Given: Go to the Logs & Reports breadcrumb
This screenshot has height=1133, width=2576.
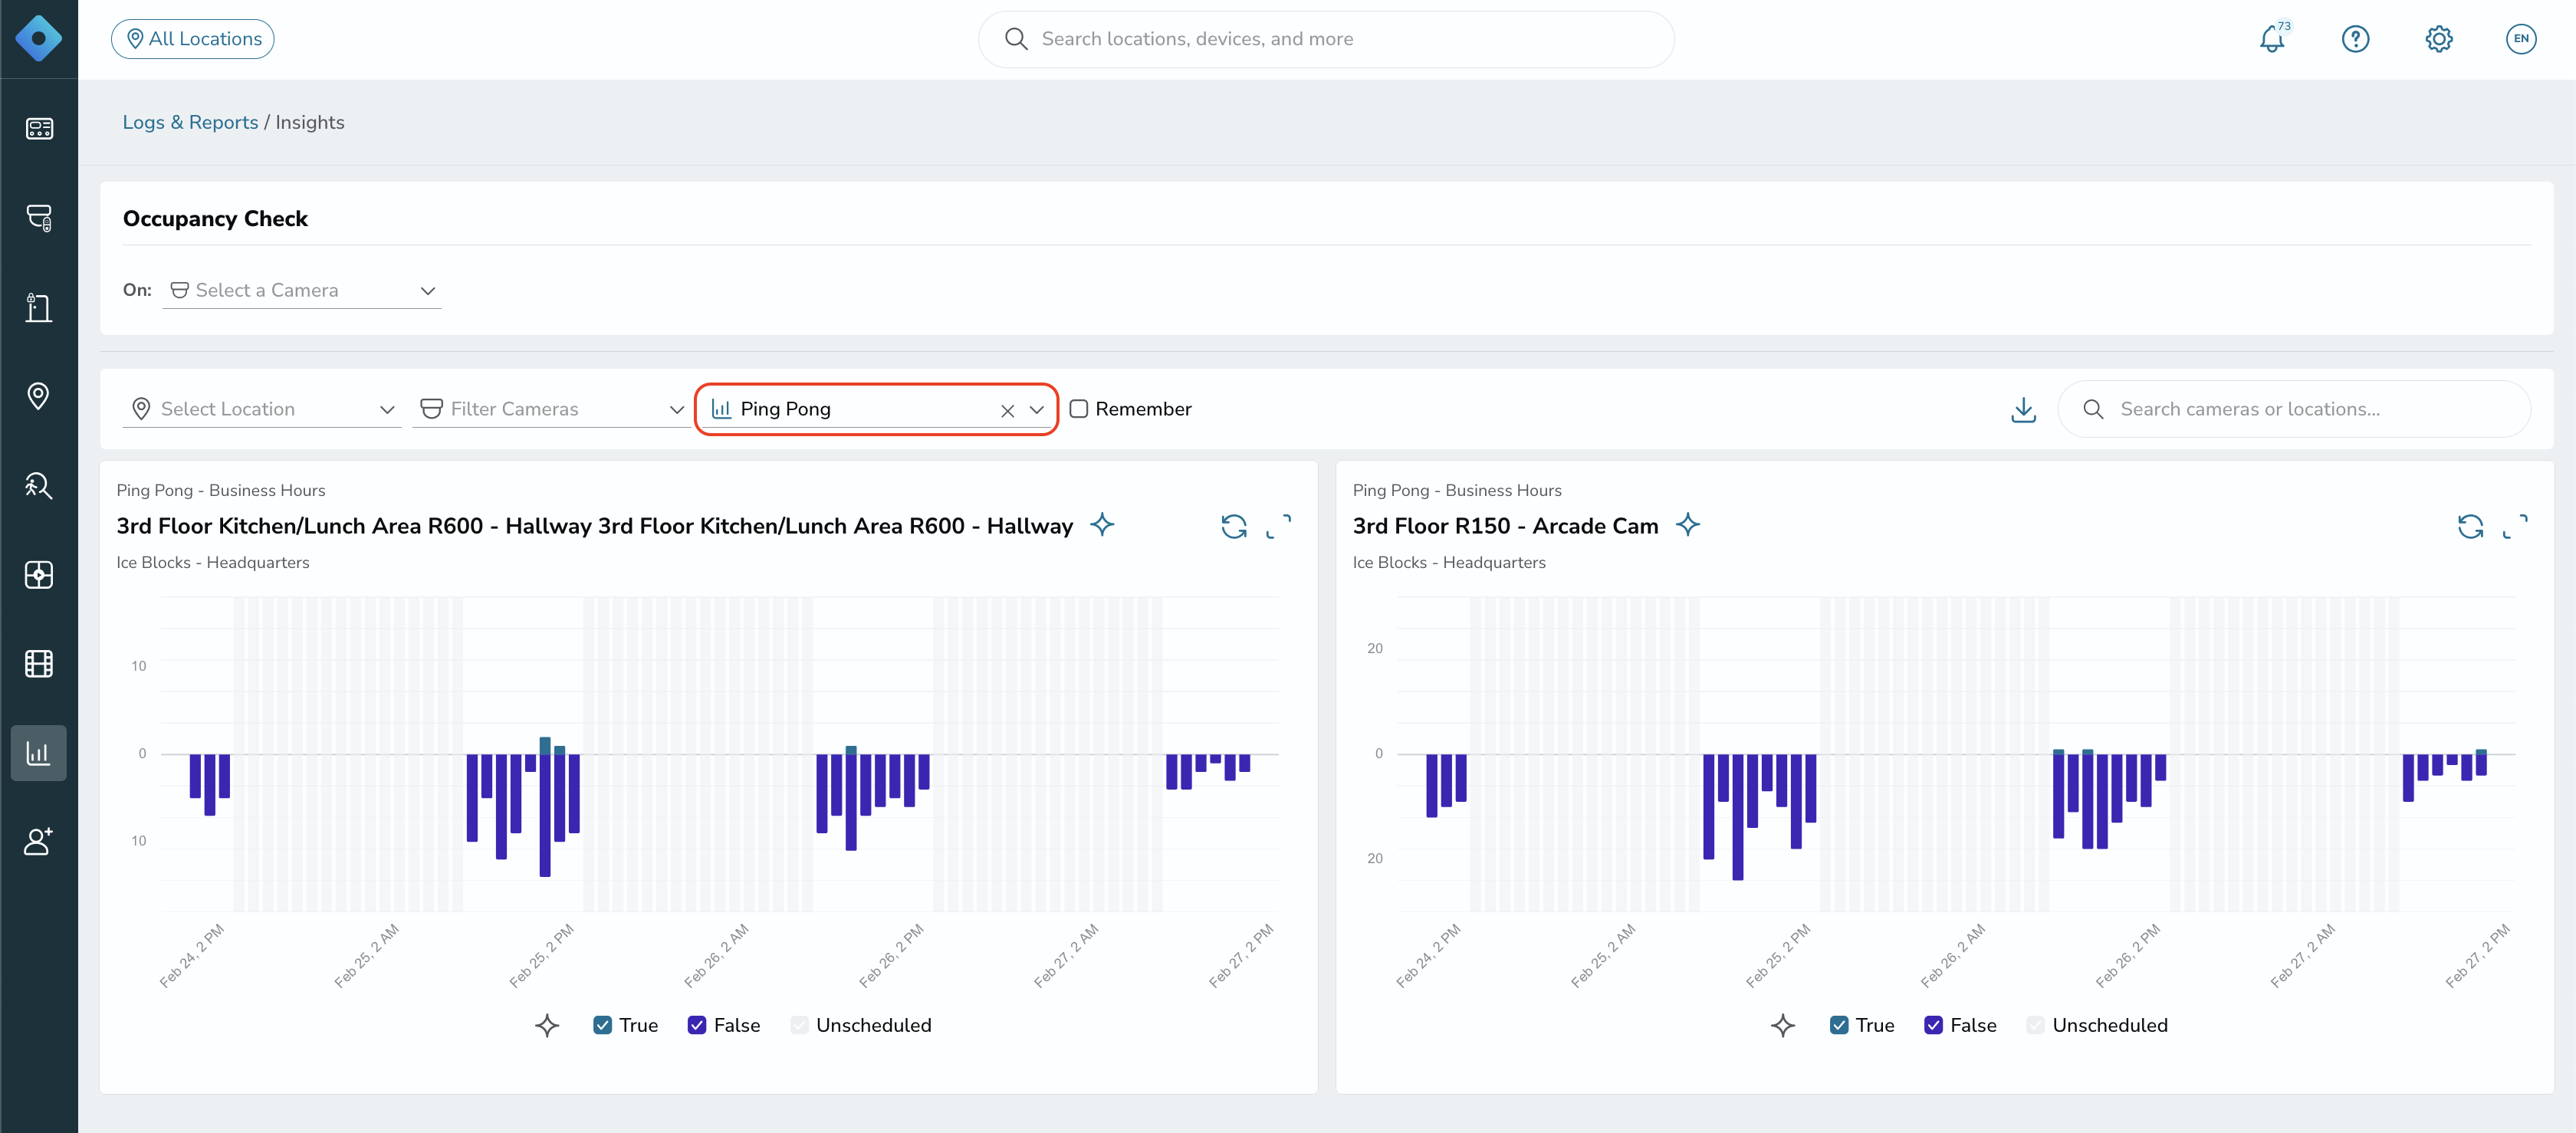Looking at the screenshot, I should [x=190, y=122].
